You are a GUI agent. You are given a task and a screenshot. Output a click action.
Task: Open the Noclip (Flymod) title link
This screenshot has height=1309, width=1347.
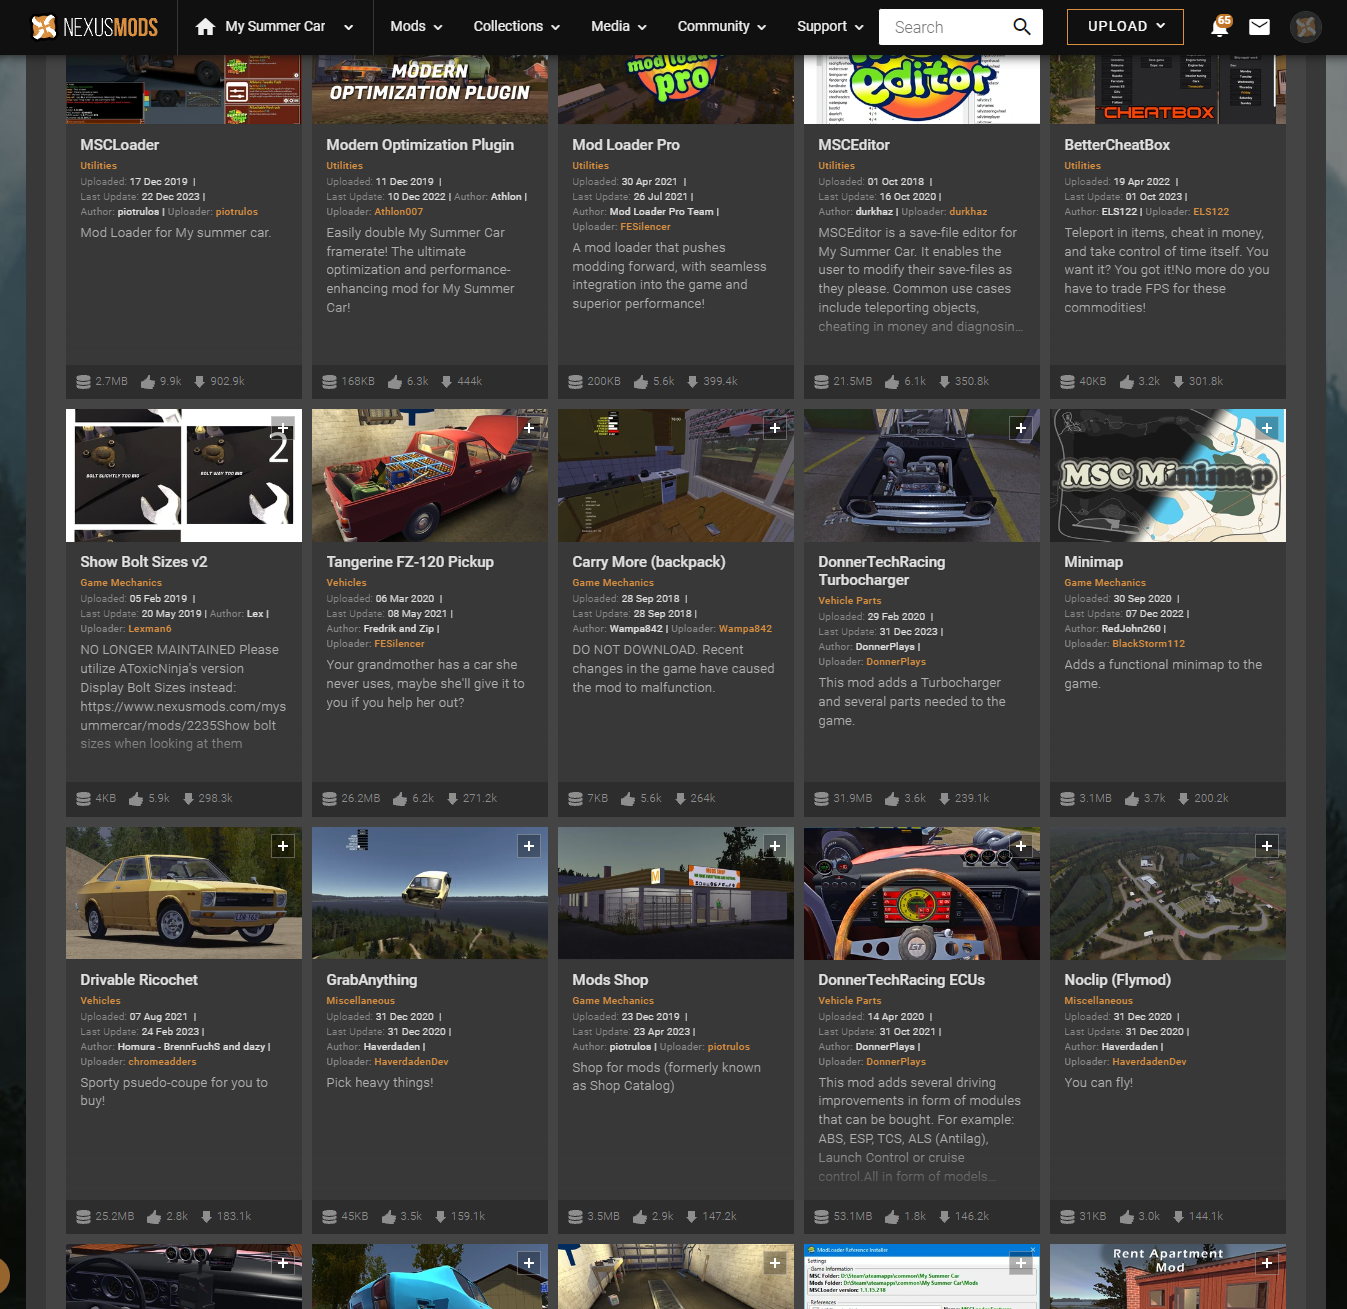click(x=1117, y=980)
